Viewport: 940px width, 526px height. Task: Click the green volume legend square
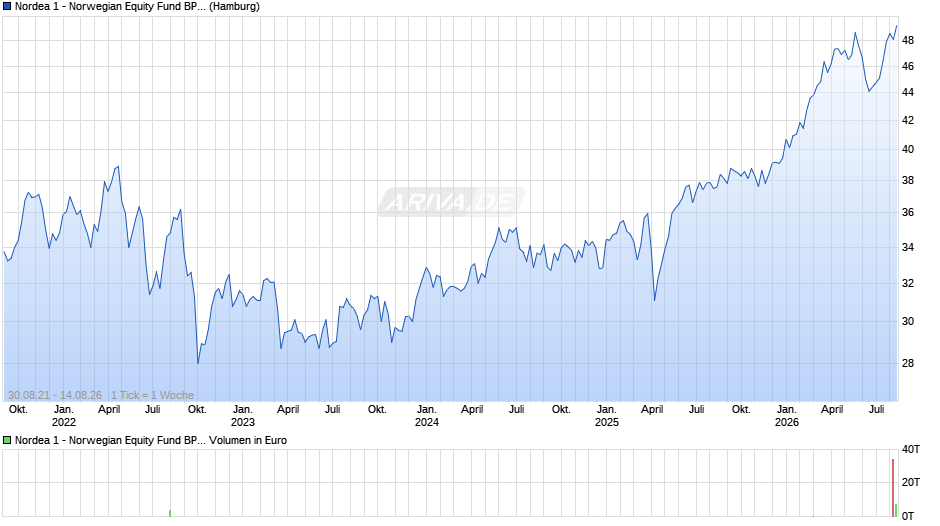pos(7,440)
